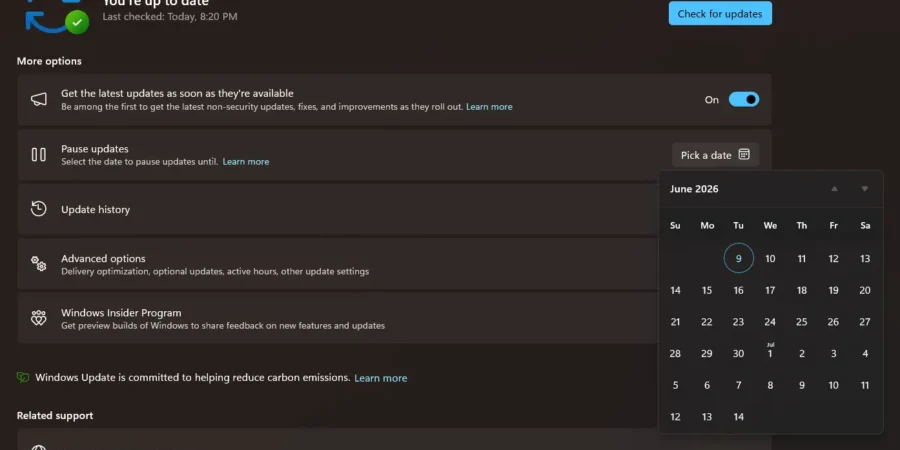Viewport: 900px width, 450px height.
Task: Click the green leaf carbon emissions icon
Action: (x=23, y=377)
